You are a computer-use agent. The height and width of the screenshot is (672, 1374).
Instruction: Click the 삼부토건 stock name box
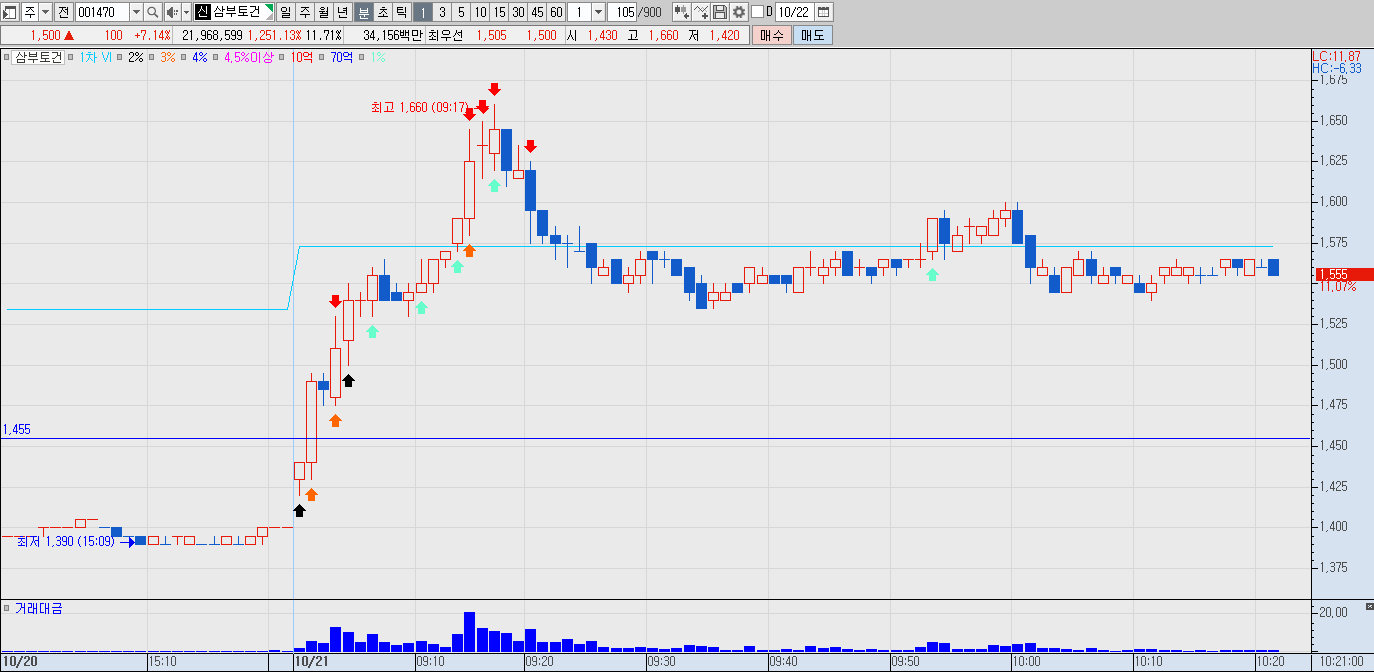click(x=242, y=12)
